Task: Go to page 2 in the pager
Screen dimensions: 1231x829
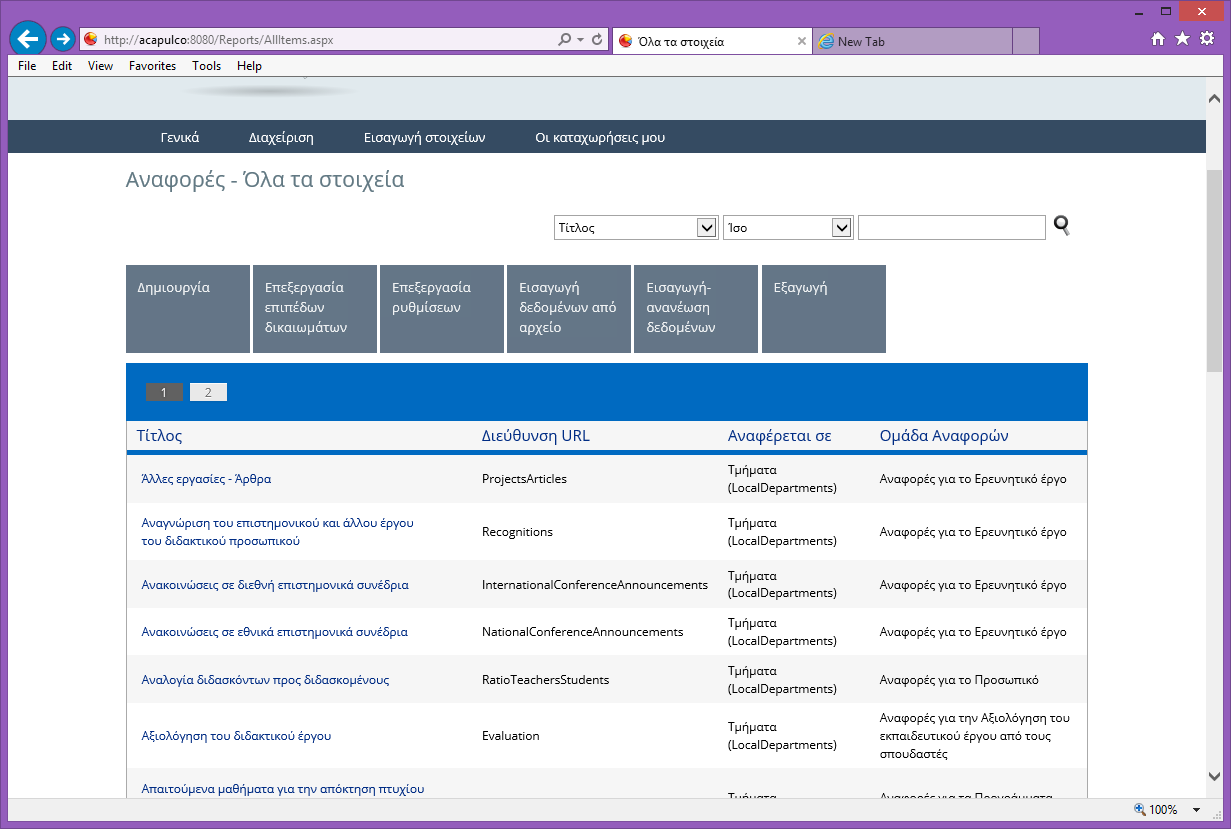Action: 208,392
